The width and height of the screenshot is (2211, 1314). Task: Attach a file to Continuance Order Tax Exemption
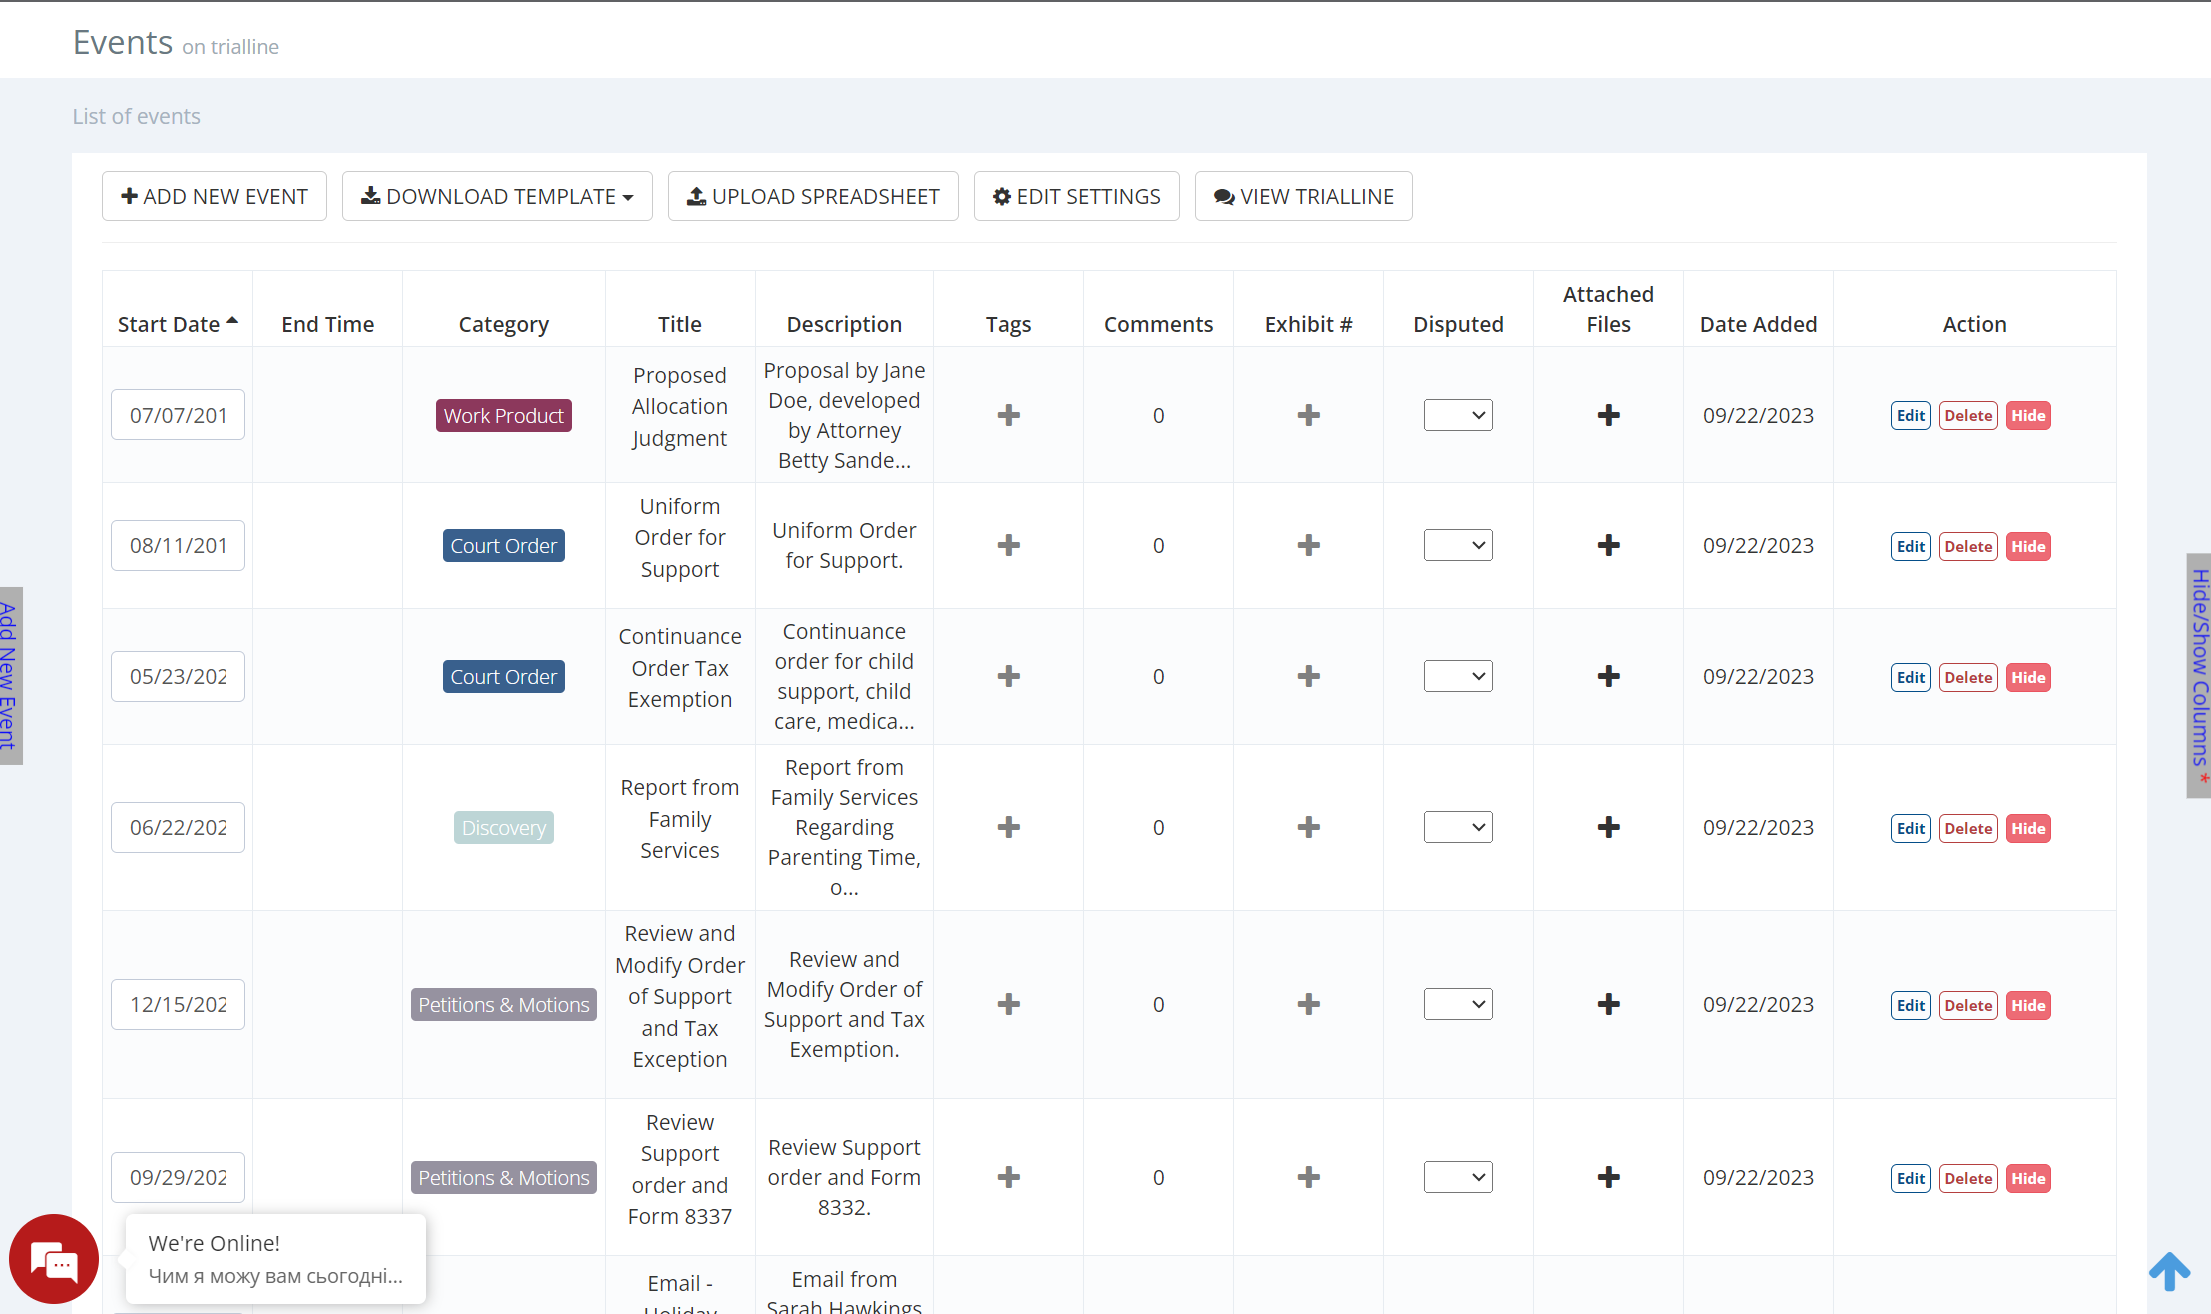(1608, 676)
